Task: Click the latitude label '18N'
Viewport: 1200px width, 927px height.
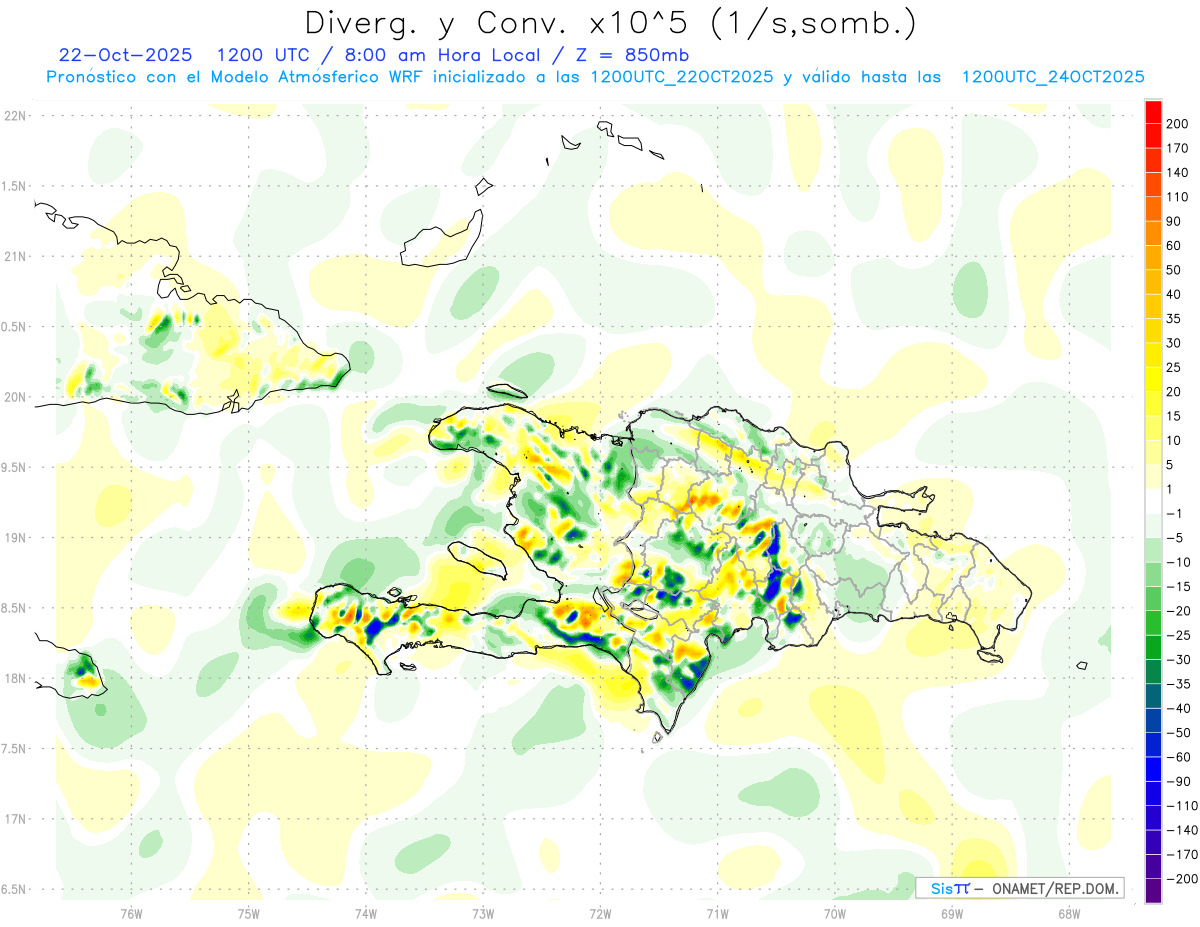Action: (x=15, y=679)
